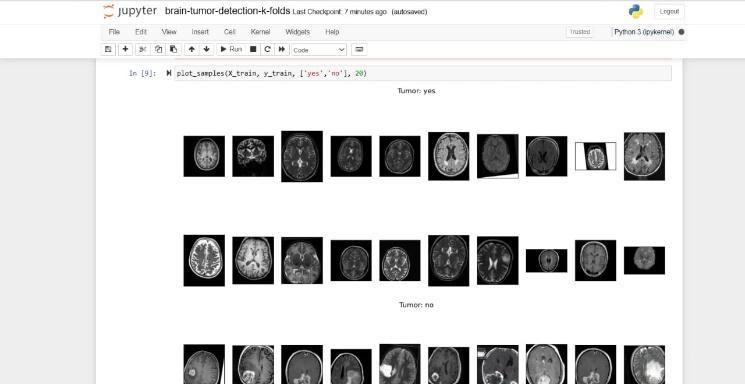This screenshot has height=384, width=745.
Task: Click the Logout button
Action: (x=669, y=11)
